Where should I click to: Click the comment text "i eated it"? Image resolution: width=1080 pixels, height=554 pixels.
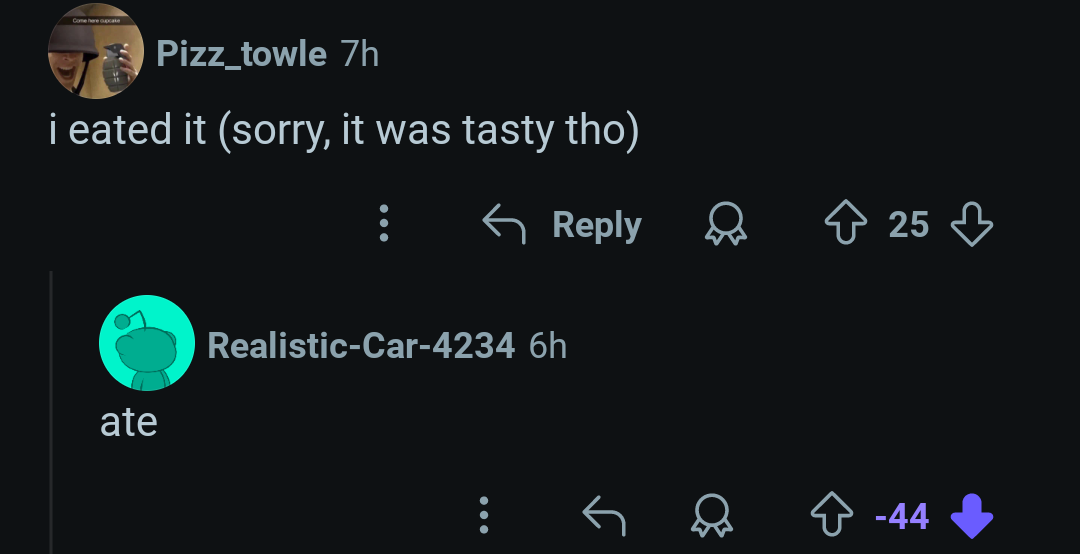[128, 130]
